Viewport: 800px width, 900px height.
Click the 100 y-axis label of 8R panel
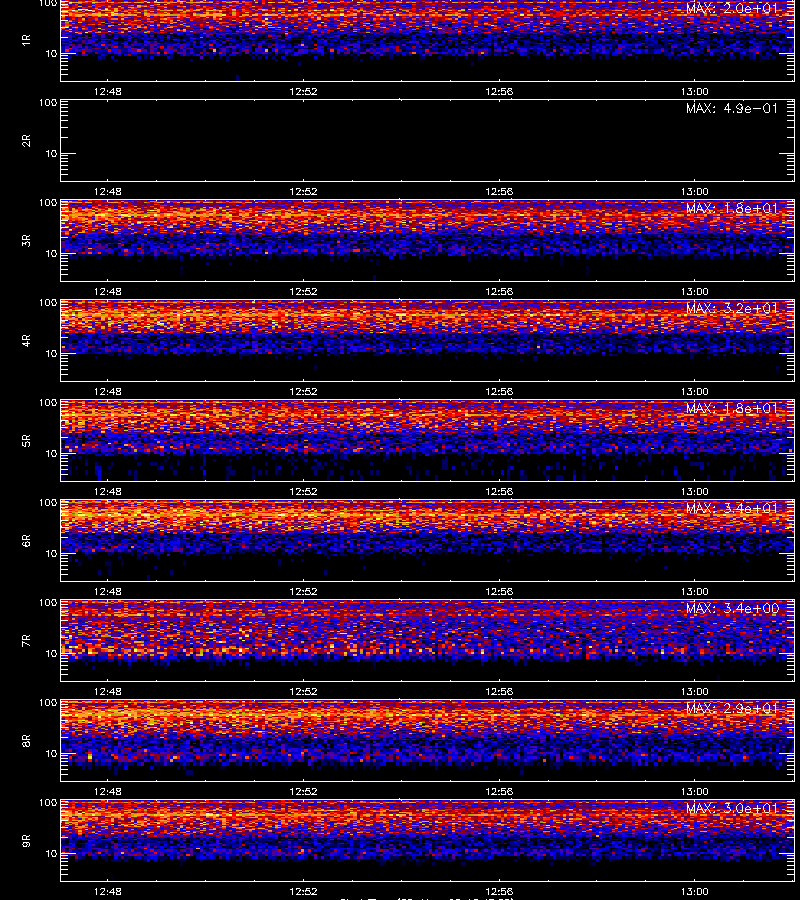48,703
